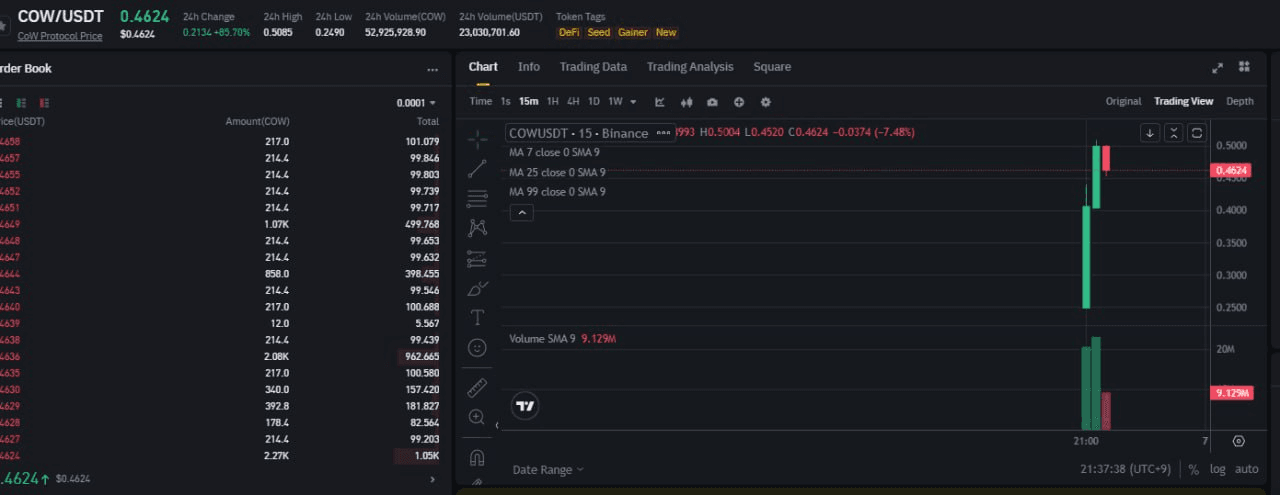Toggle auto scale on chart
The image size is (1280, 495).
[x=1246, y=469]
